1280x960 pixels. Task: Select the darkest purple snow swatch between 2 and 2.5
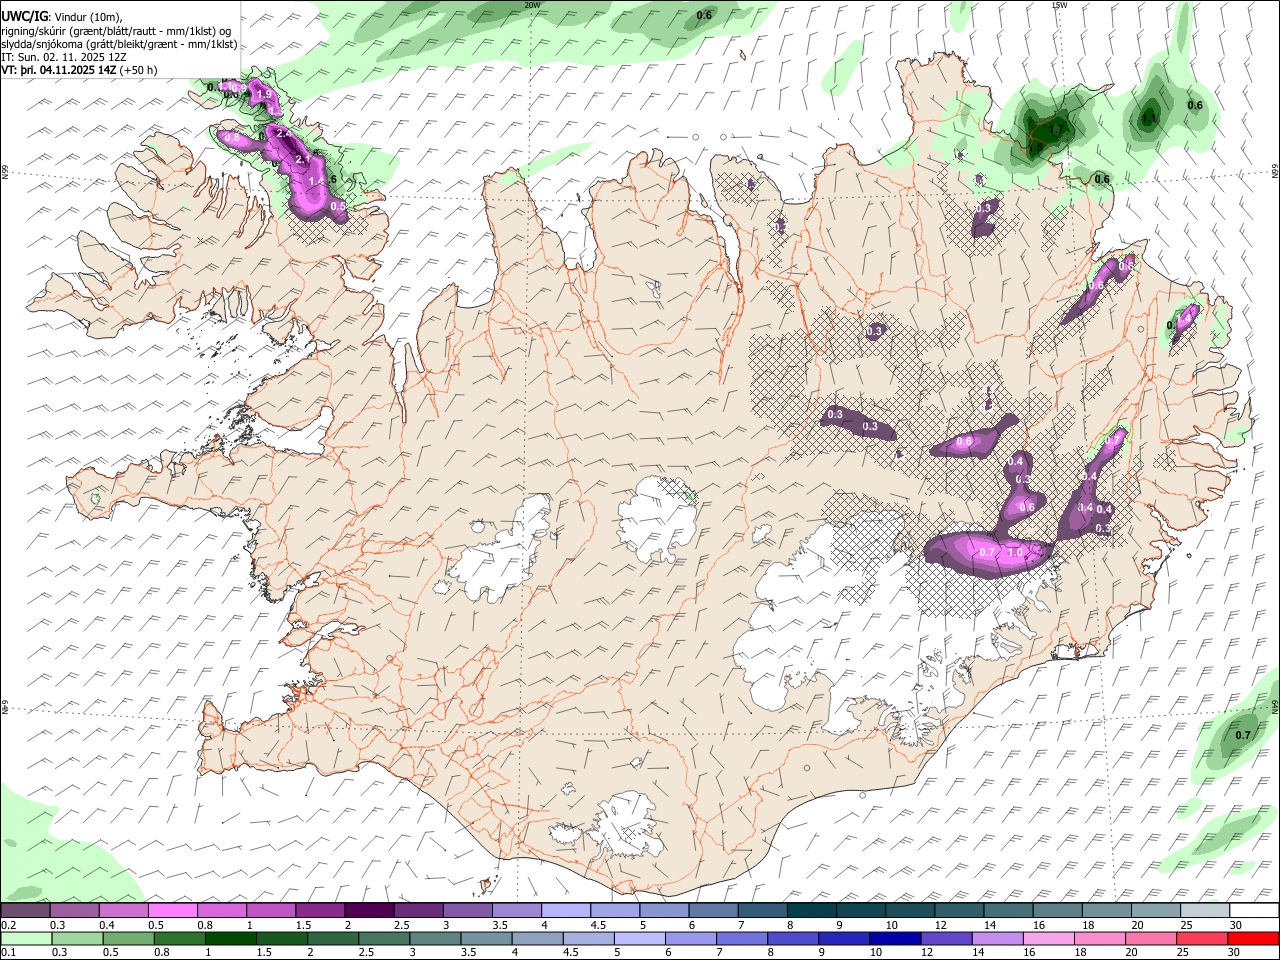tap(369, 911)
